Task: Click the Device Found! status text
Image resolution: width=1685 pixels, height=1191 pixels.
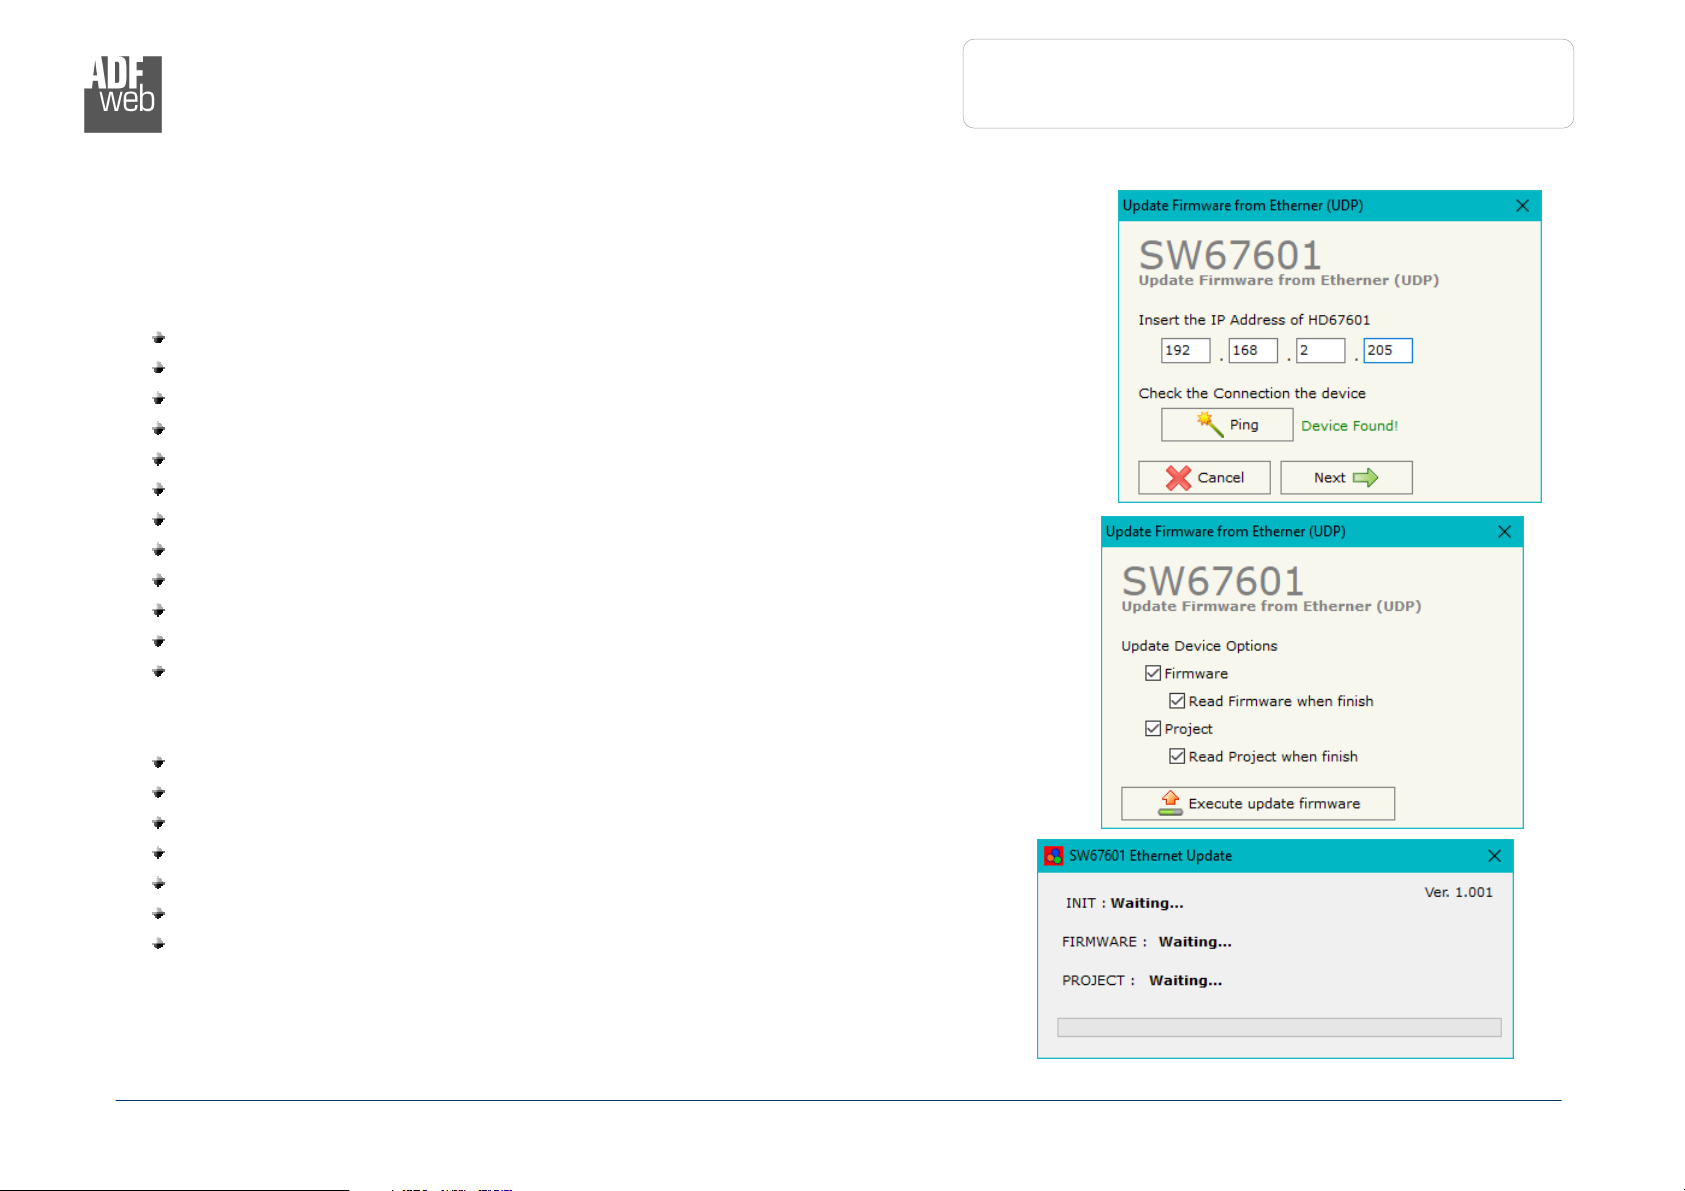Action: pyautogui.click(x=1349, y=426)
